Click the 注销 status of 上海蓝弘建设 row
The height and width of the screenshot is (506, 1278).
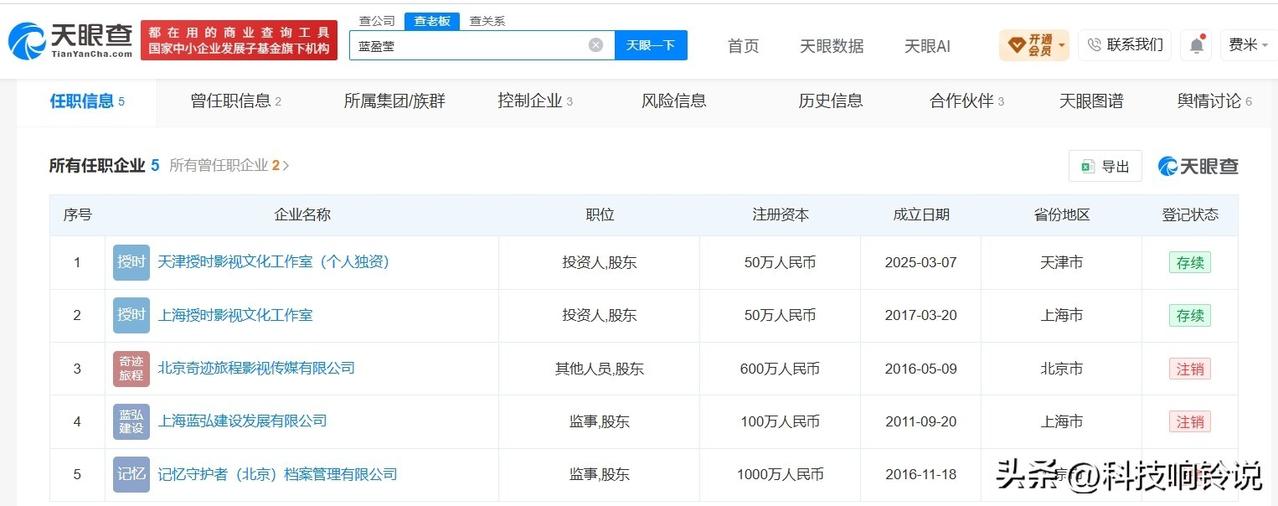point(1190,422)
